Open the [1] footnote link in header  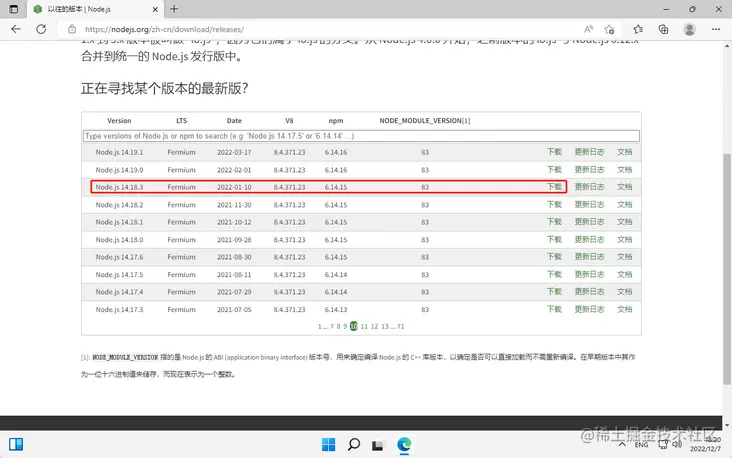coord(466,120)
